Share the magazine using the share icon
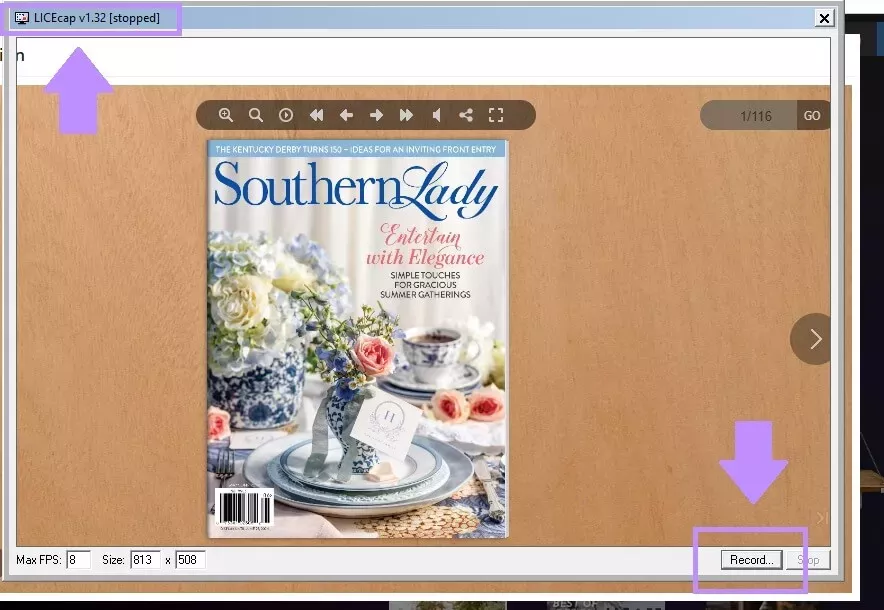The image size is (884, 610). point(466,115)
